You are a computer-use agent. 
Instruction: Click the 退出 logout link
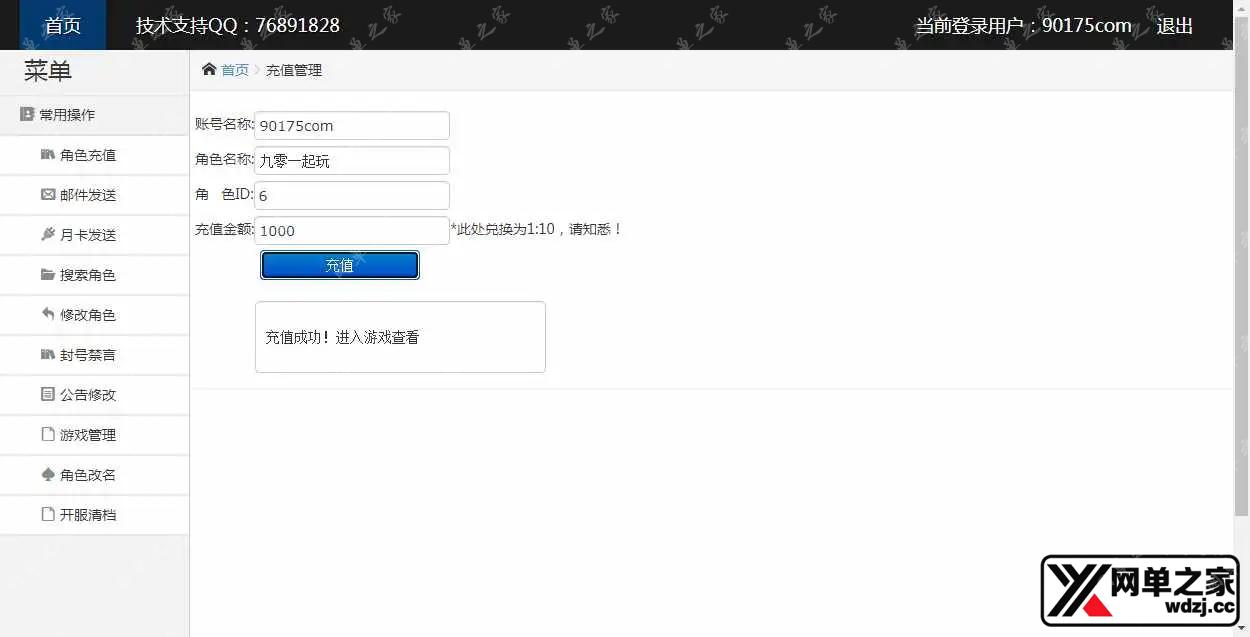pyautogui.click(x=1173, y=26)
